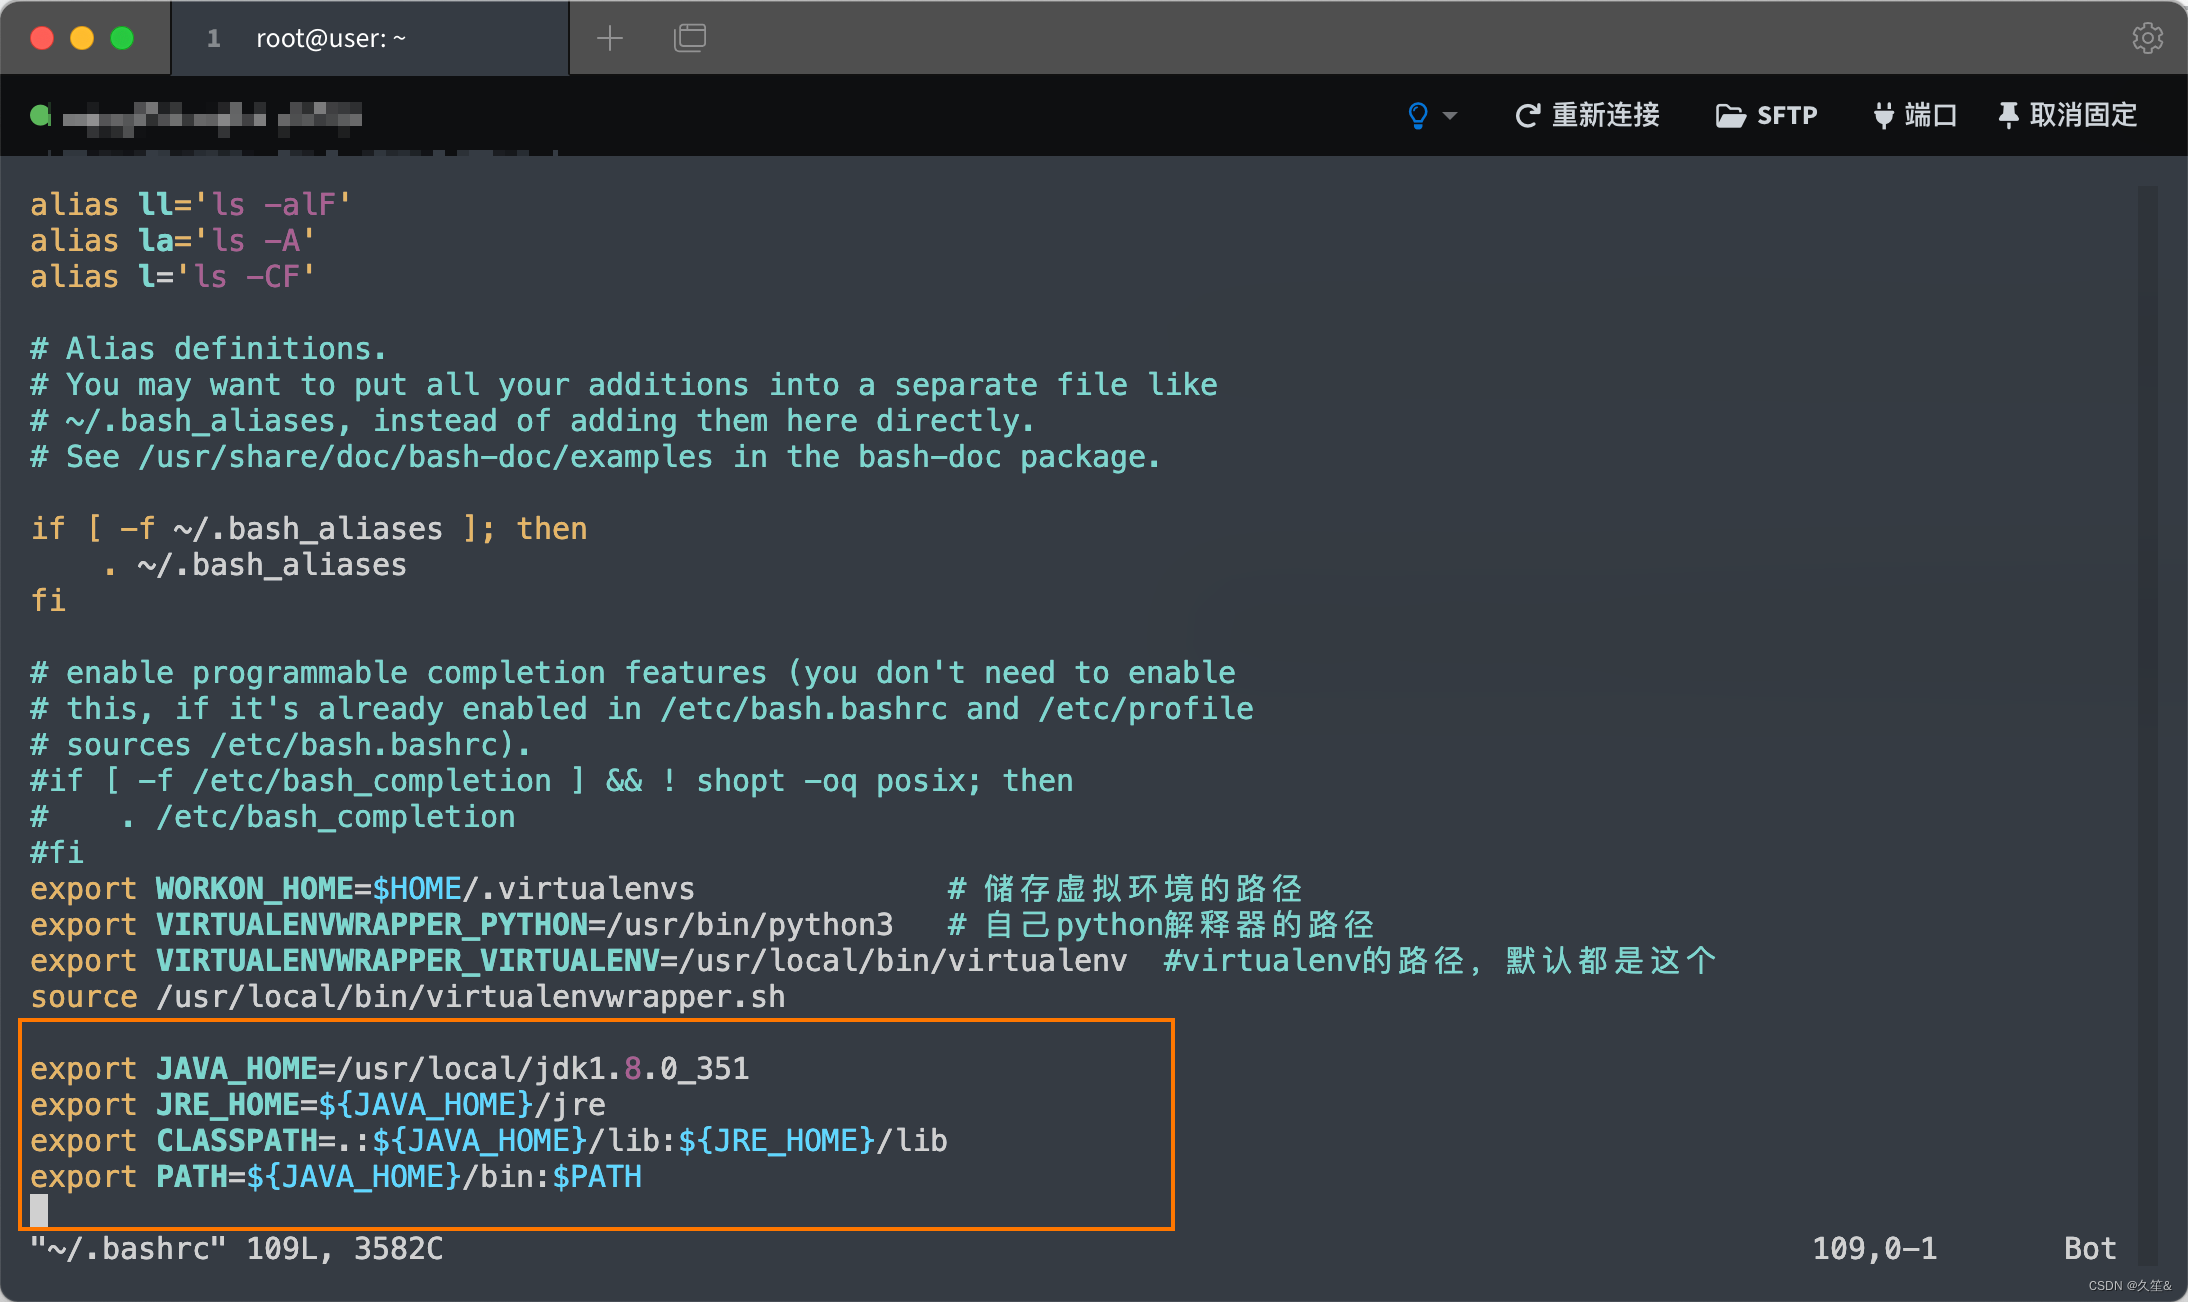The width and height of the screenshot is (2188, 1302).
Task: Open the split window layout icon
Action: [x=690, y=38]
